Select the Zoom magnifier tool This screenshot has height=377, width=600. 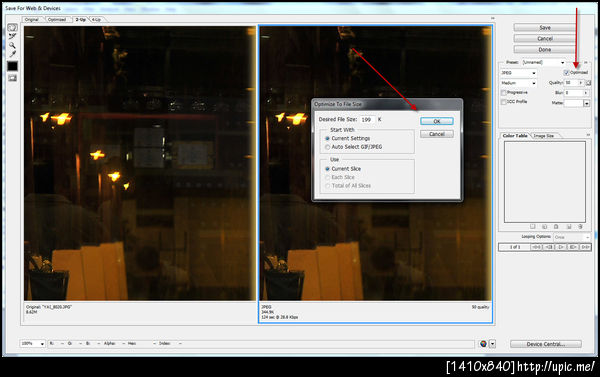[12, 45]
